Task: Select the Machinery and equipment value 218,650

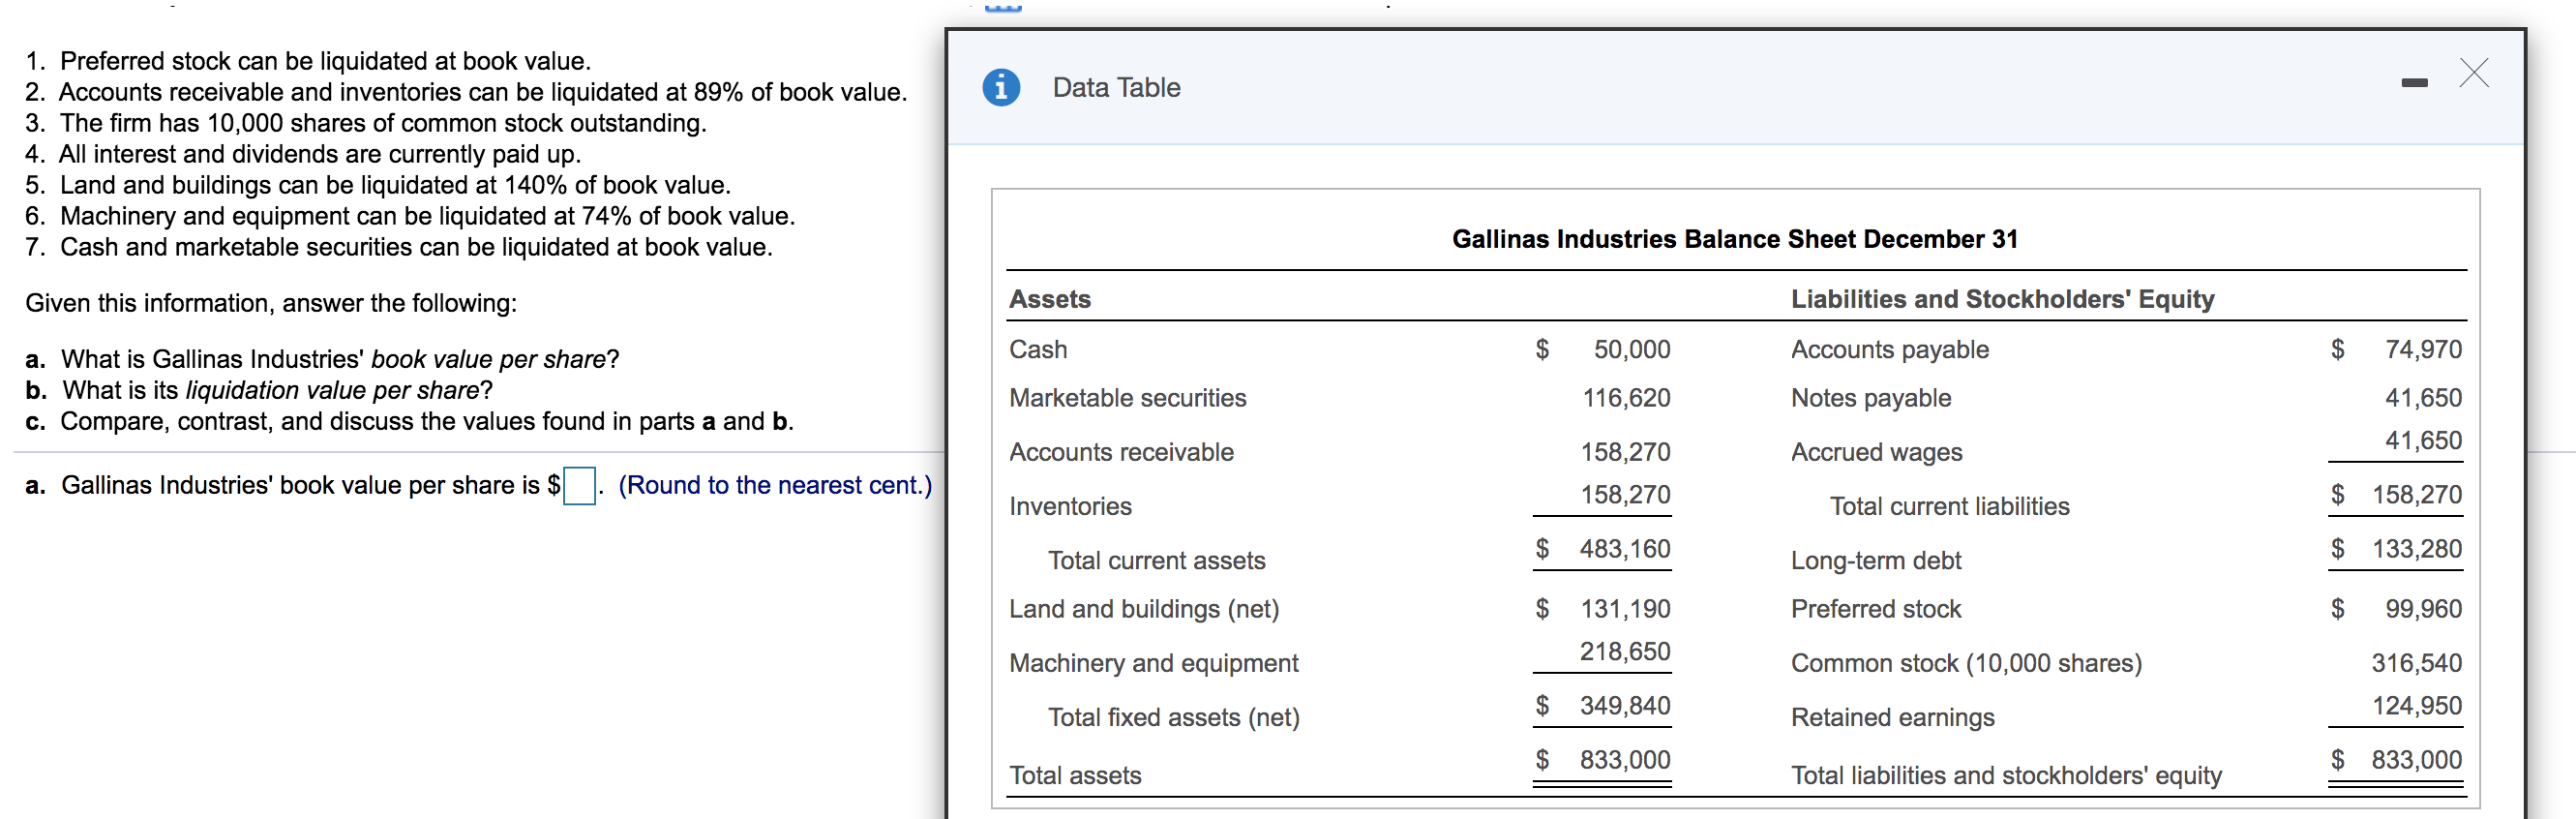Action: (1624, 652)
